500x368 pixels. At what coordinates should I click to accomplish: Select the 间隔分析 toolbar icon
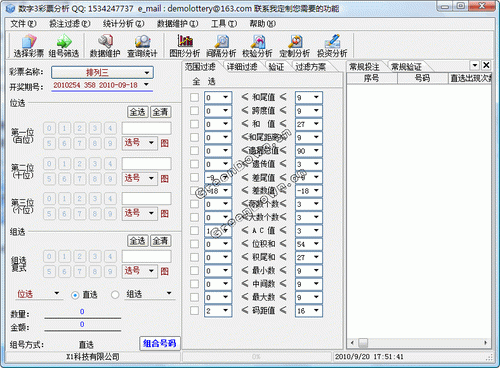pyautogui.click(x=221, y=46)
